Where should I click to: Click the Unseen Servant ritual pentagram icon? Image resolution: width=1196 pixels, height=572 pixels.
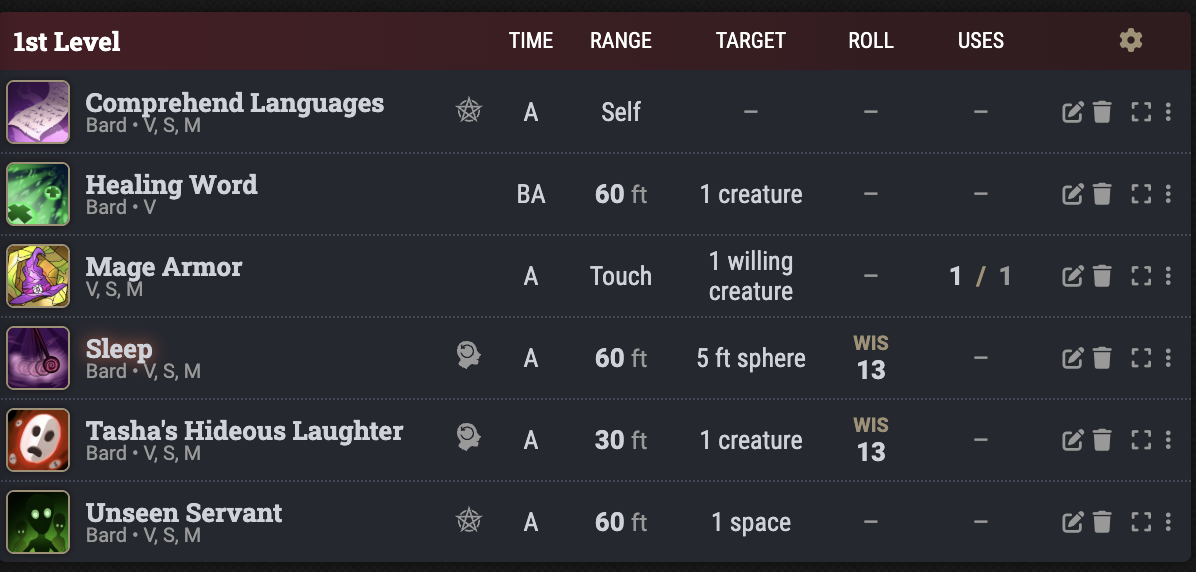point(468,522)
